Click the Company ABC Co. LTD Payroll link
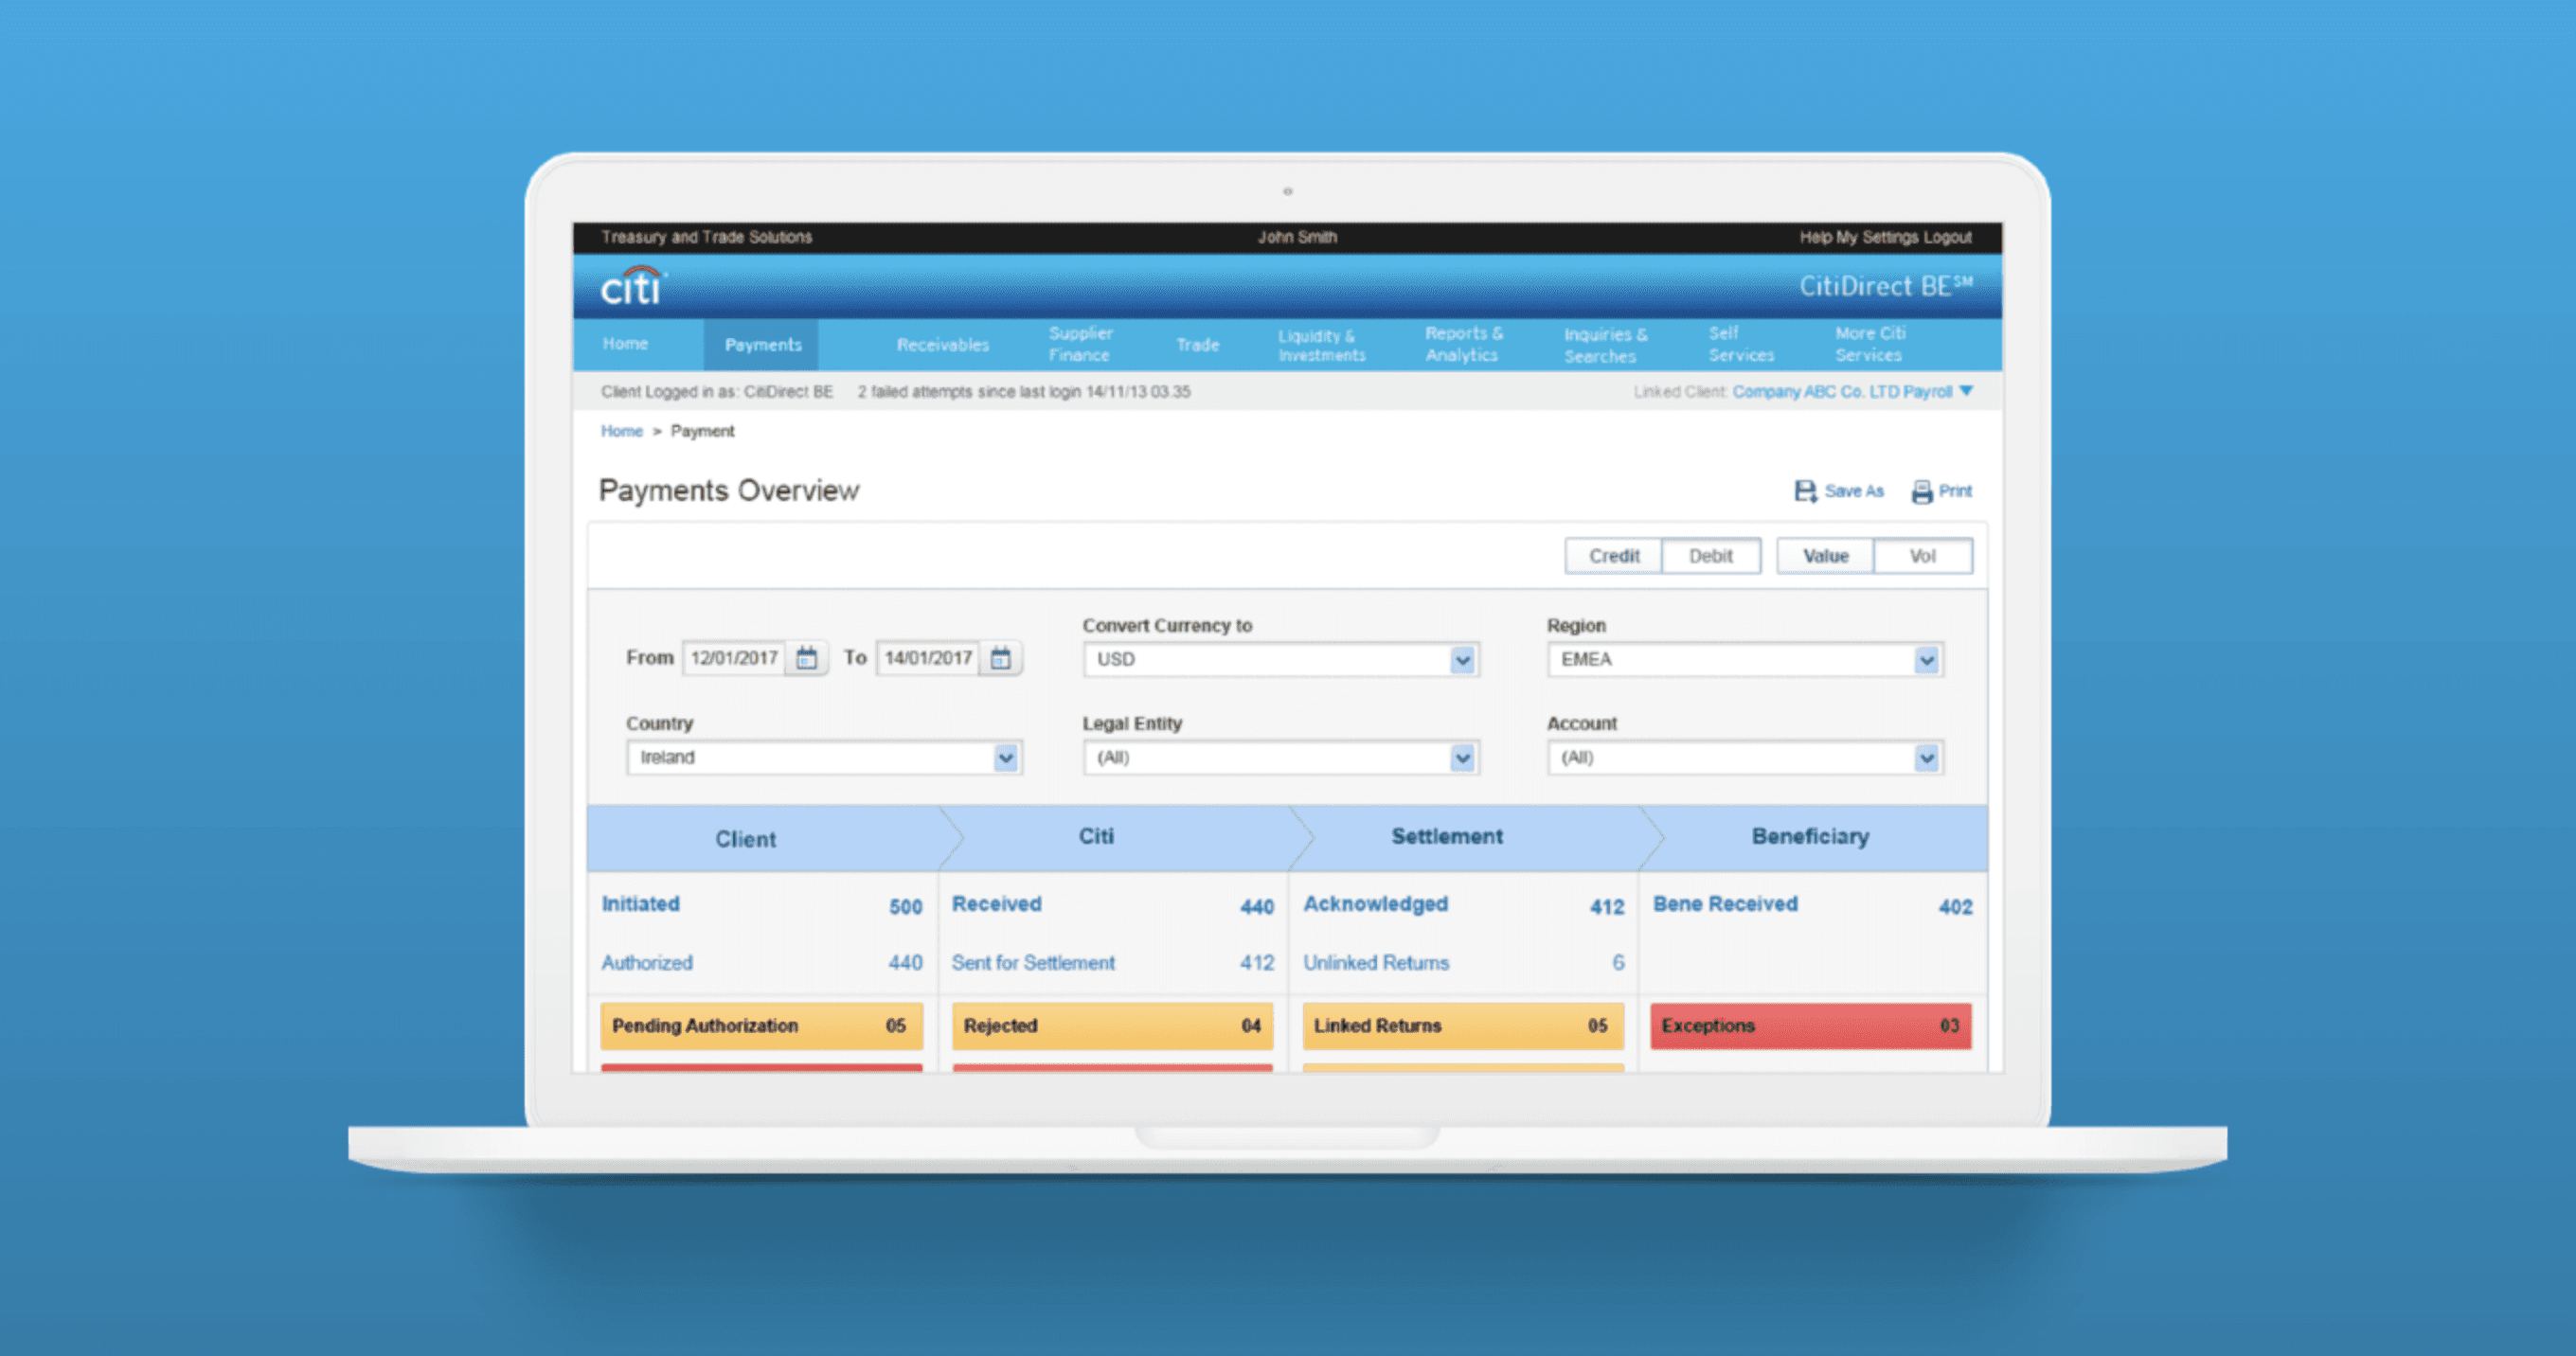This screenshot has width=2576, height=1356. [x=1842, y=391]
